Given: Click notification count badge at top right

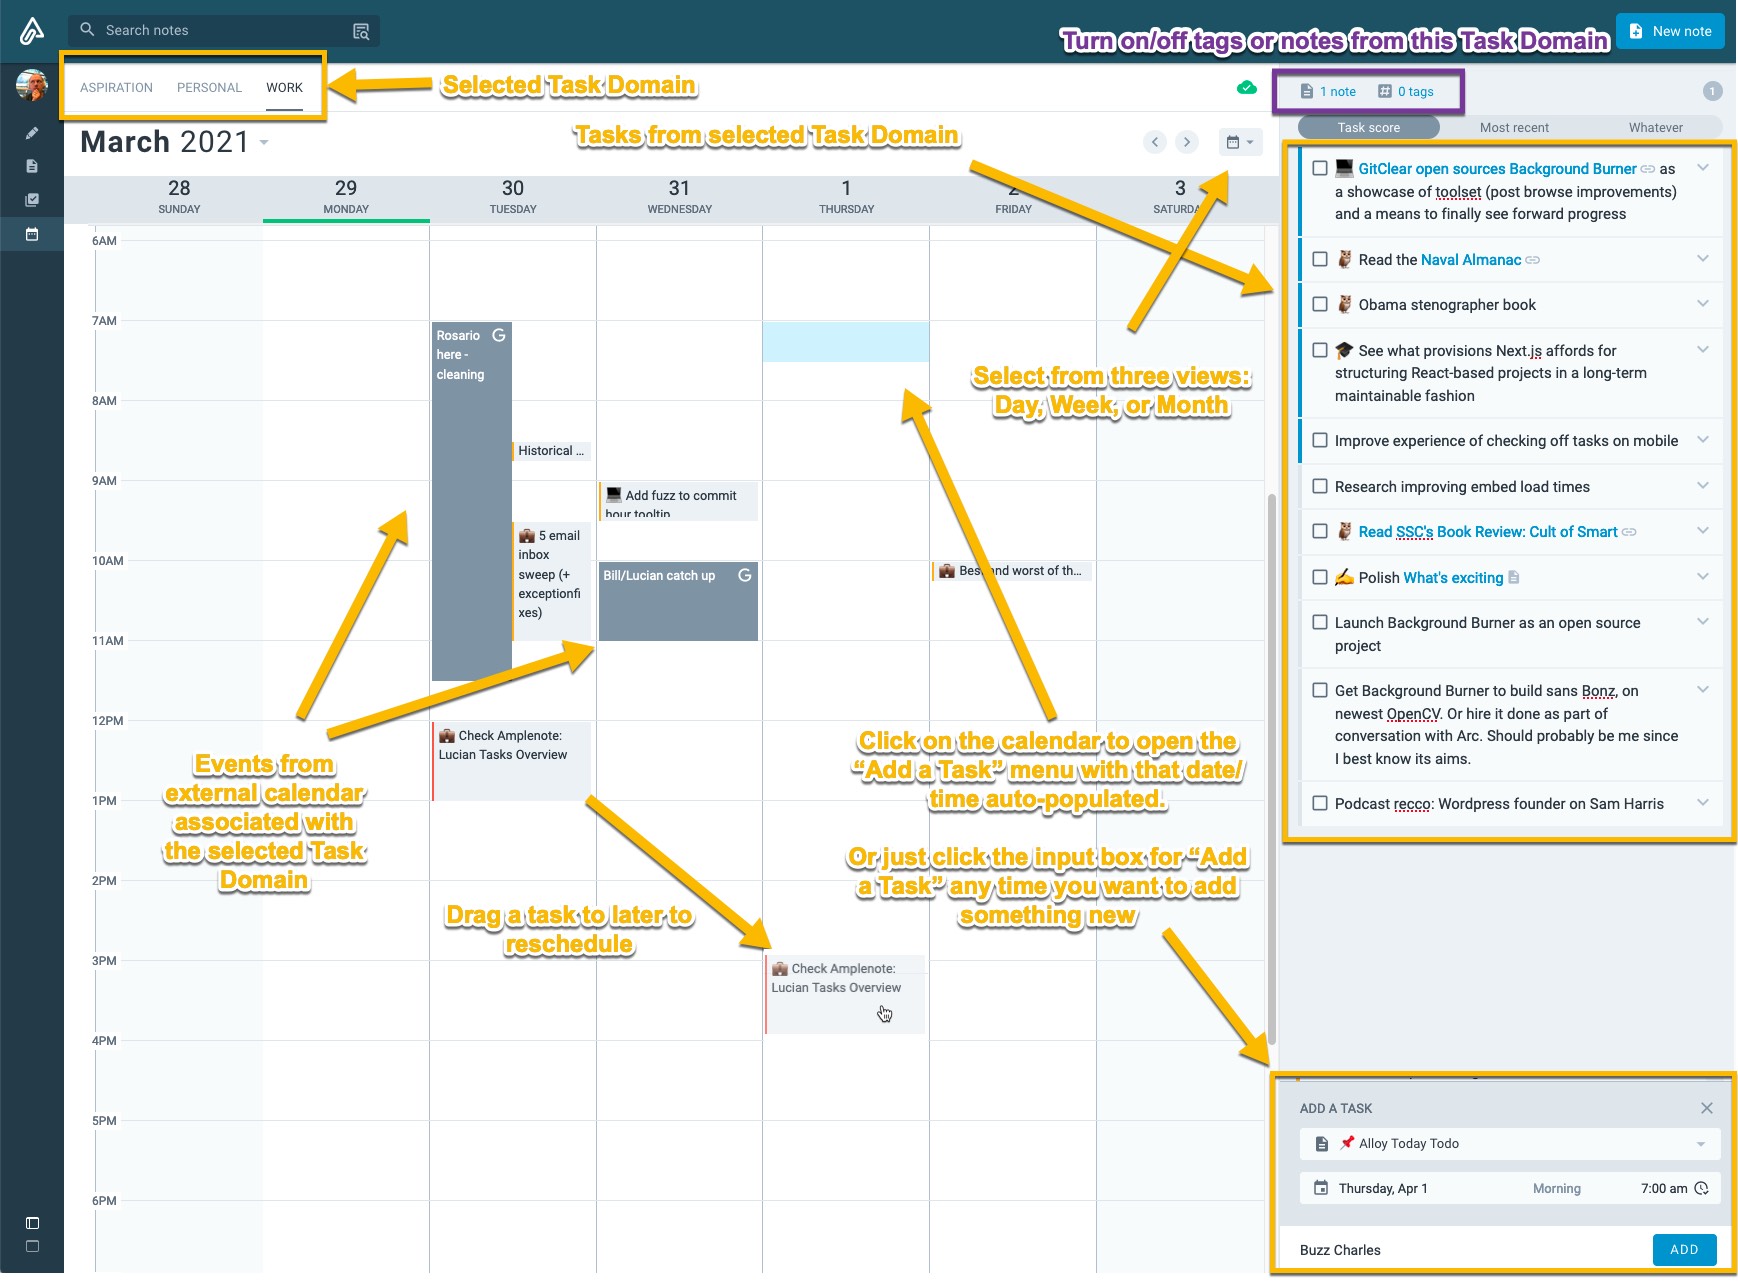Looking at the screenshot, I should (x=1712, y=91).
